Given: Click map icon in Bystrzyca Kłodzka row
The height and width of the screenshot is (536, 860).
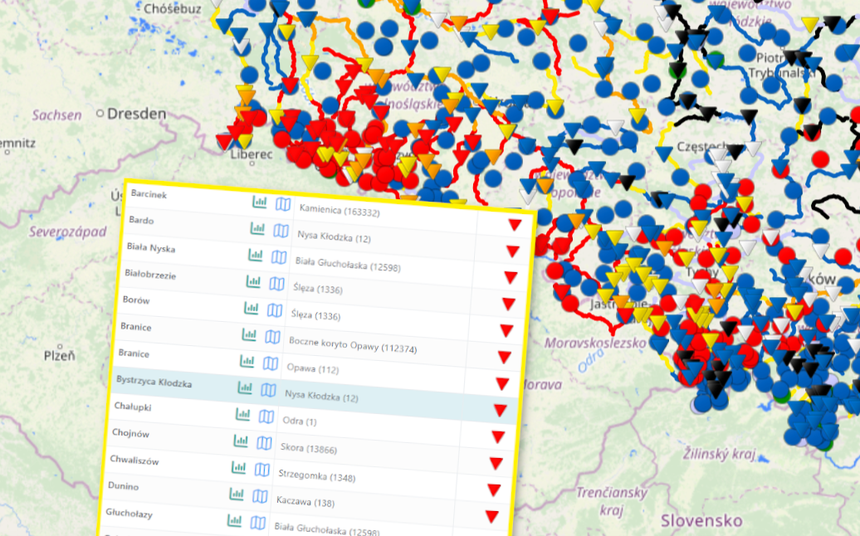Looking at the screenshot, I should point(268,390).
